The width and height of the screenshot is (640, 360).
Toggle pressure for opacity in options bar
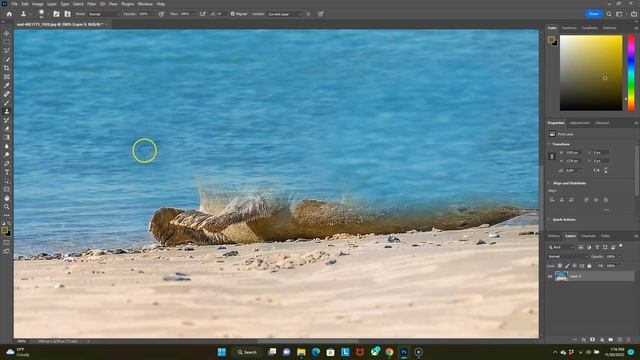(x=162, y=14)
